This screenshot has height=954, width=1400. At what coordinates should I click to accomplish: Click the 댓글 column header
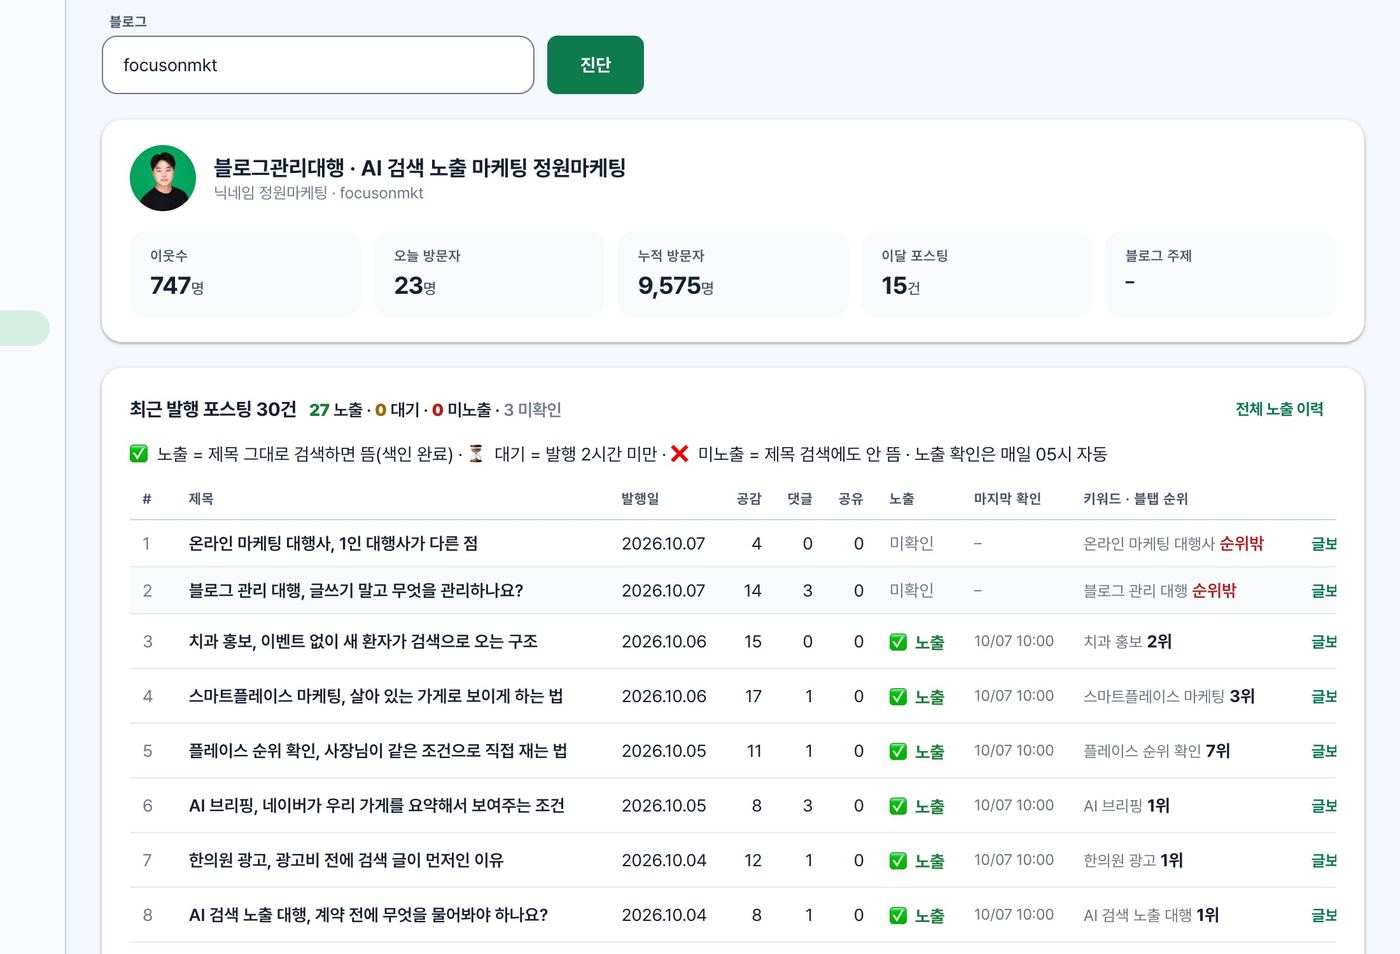(x=800, y=499)
